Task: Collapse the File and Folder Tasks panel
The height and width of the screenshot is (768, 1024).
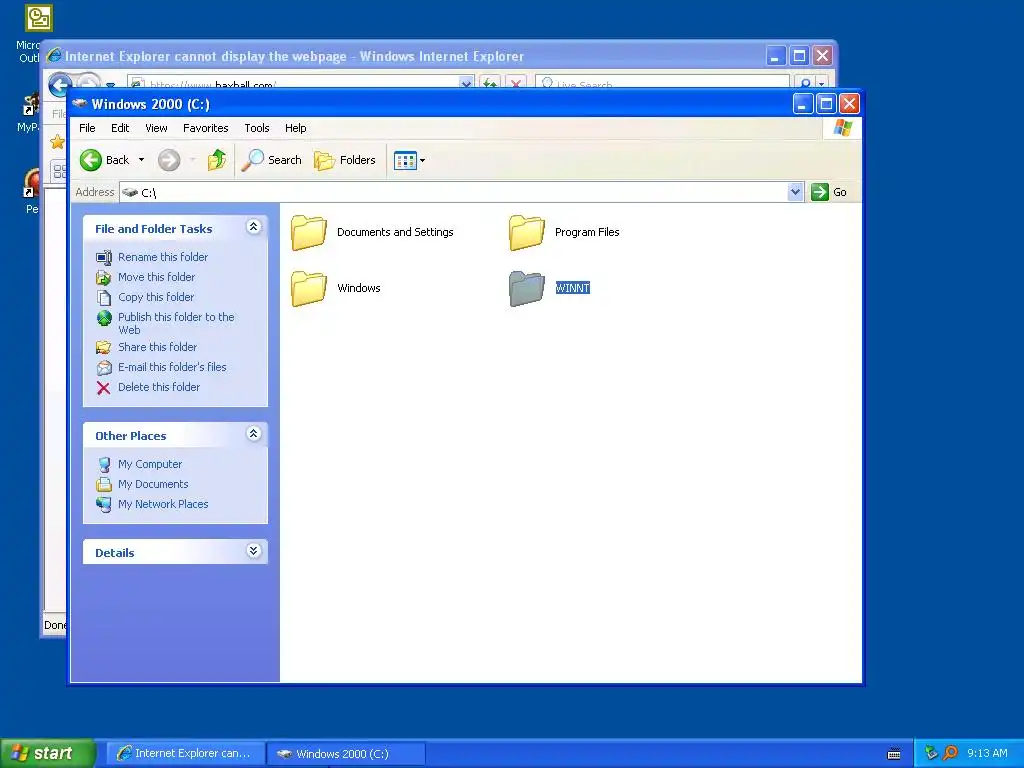Action: pos(253,227)
